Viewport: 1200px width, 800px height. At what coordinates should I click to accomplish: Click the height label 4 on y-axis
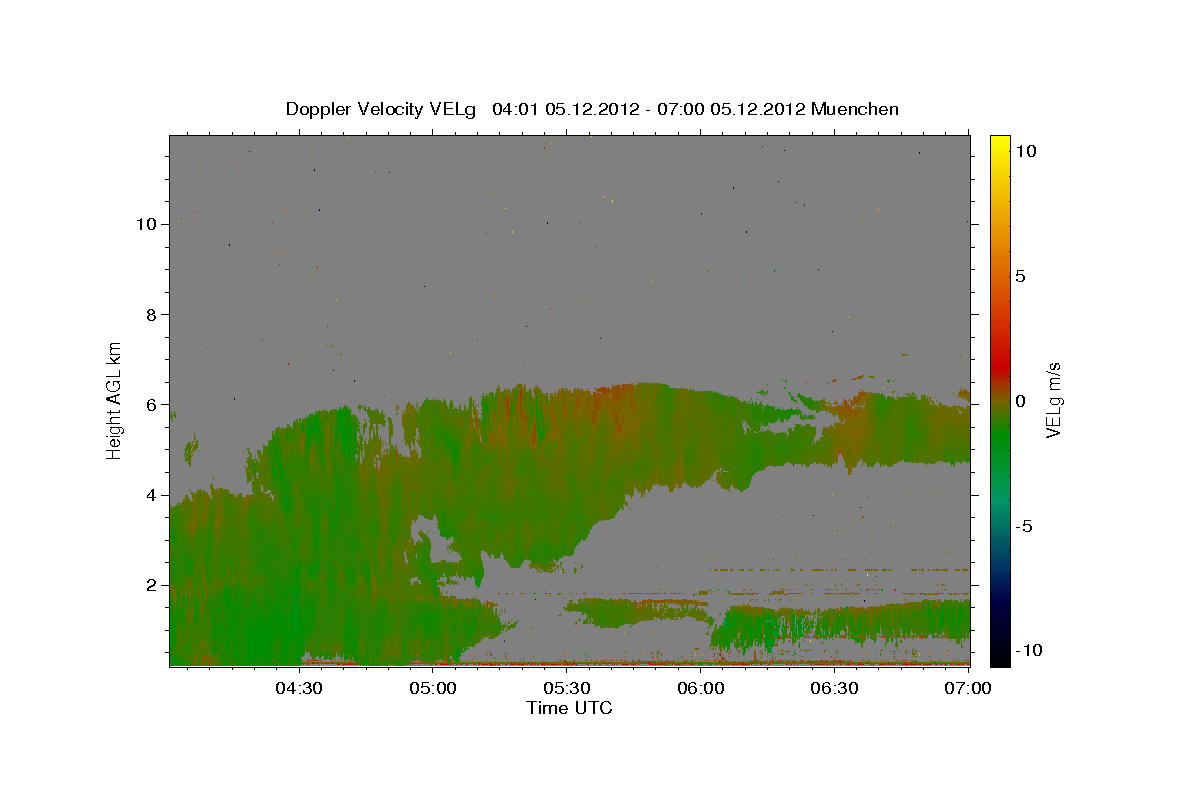[x=150, y=495]
